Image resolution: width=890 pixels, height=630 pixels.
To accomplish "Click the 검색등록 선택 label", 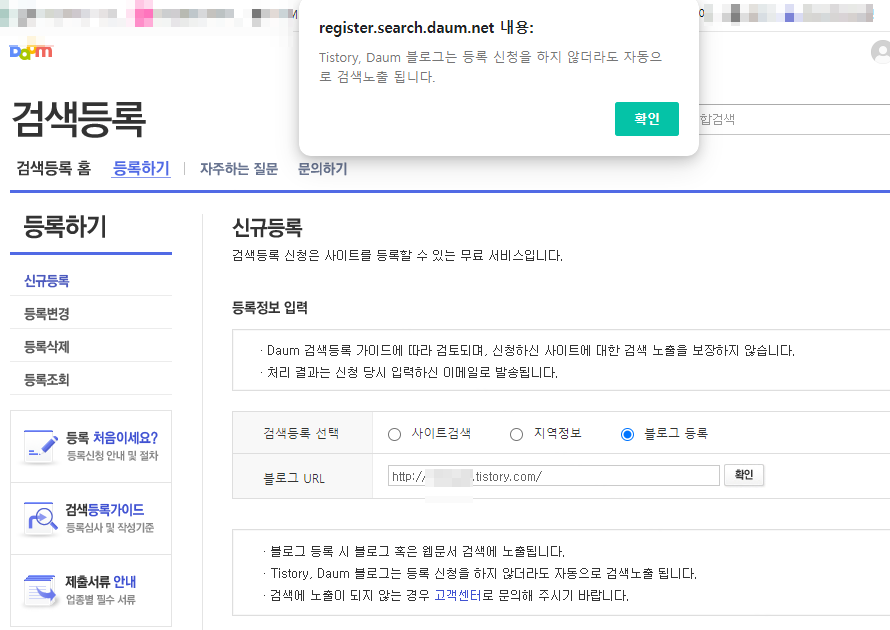I will click(x=301, y=433).
